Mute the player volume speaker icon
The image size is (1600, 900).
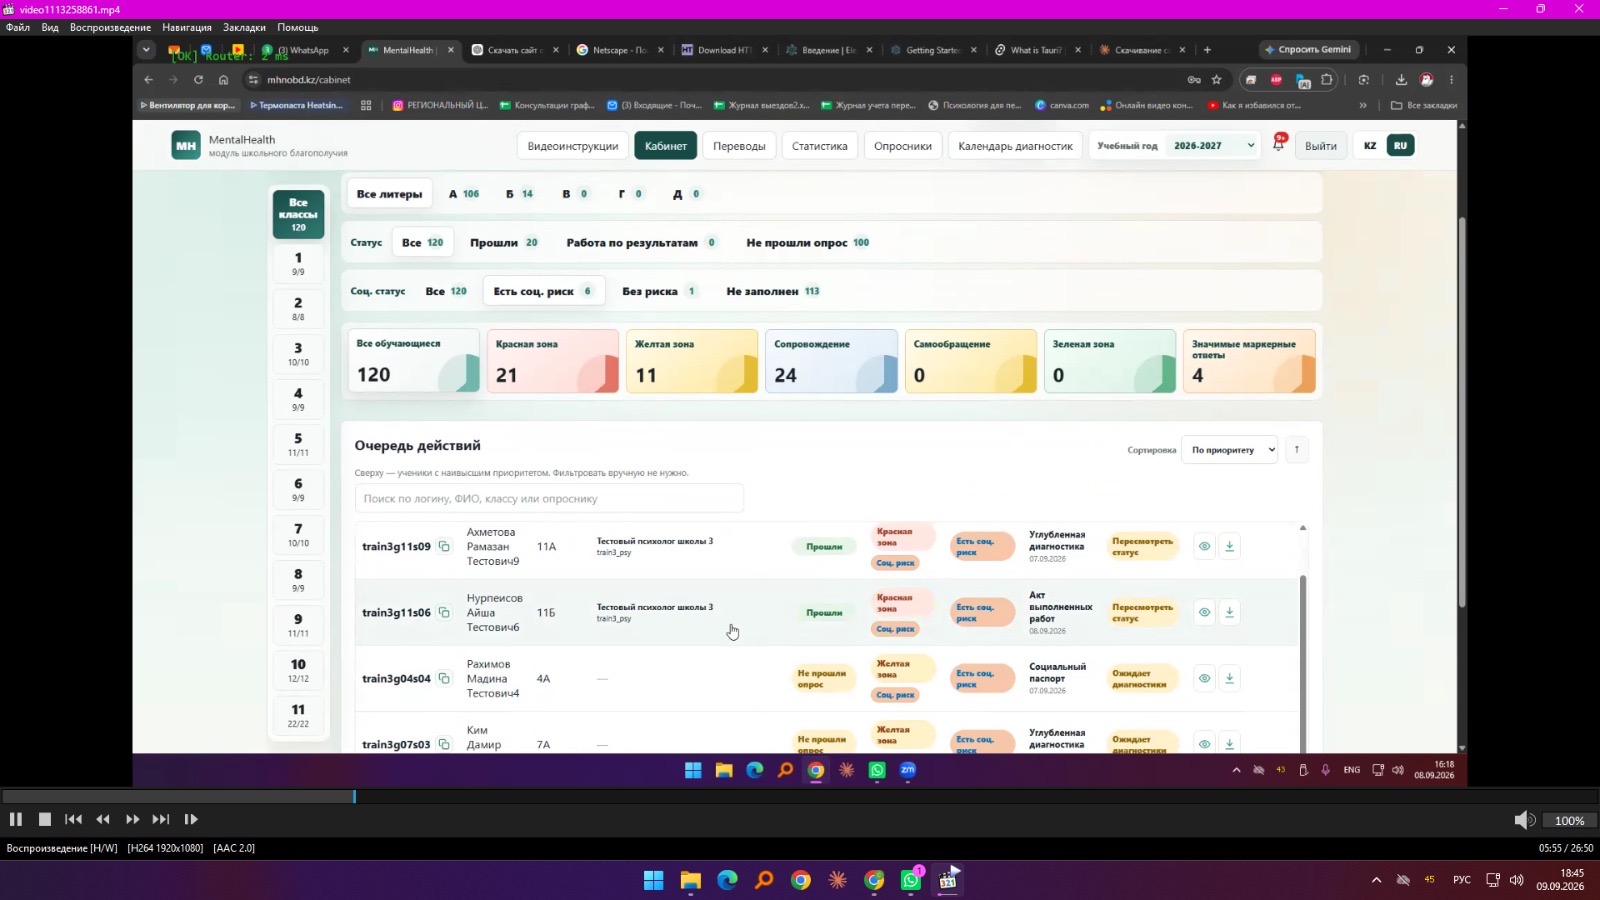(x=1523, y=820)
